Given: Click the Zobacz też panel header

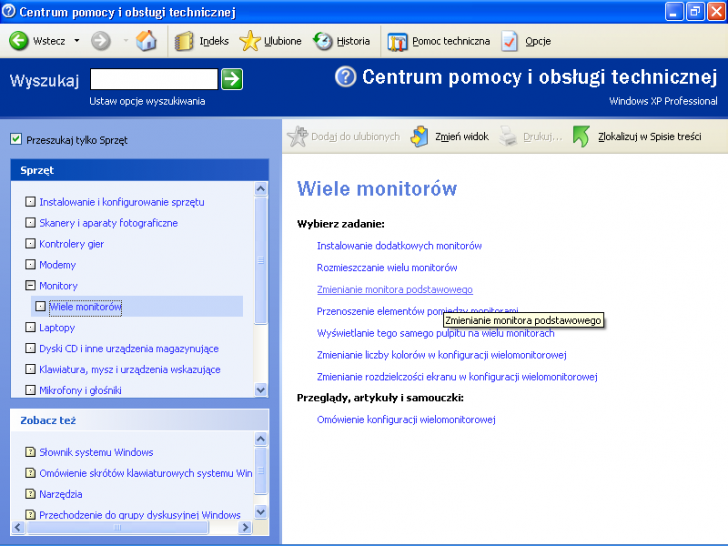Looking at the screenshot, I should pyautogui.click(x=140, y=420).
